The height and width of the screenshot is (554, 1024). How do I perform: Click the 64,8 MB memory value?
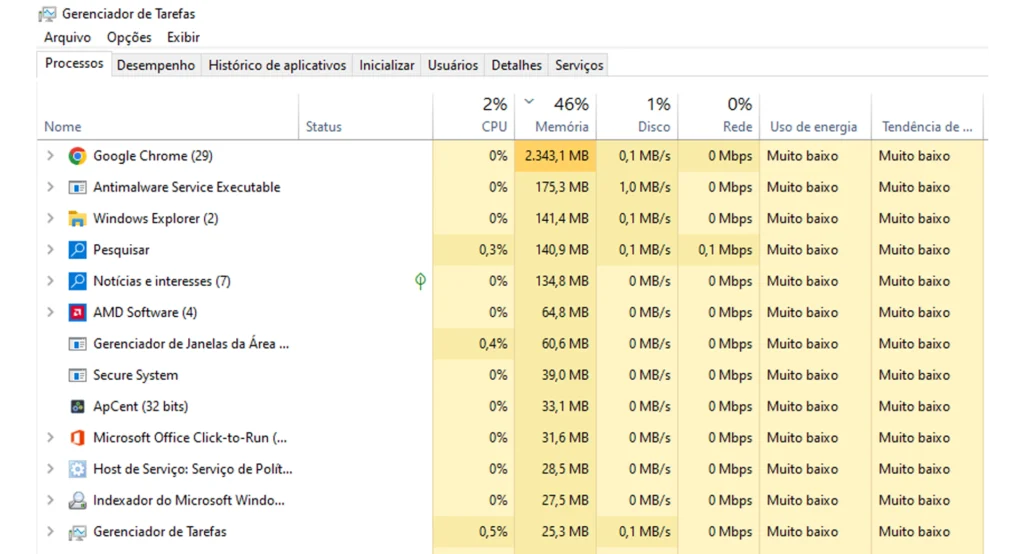click(565, 312)
